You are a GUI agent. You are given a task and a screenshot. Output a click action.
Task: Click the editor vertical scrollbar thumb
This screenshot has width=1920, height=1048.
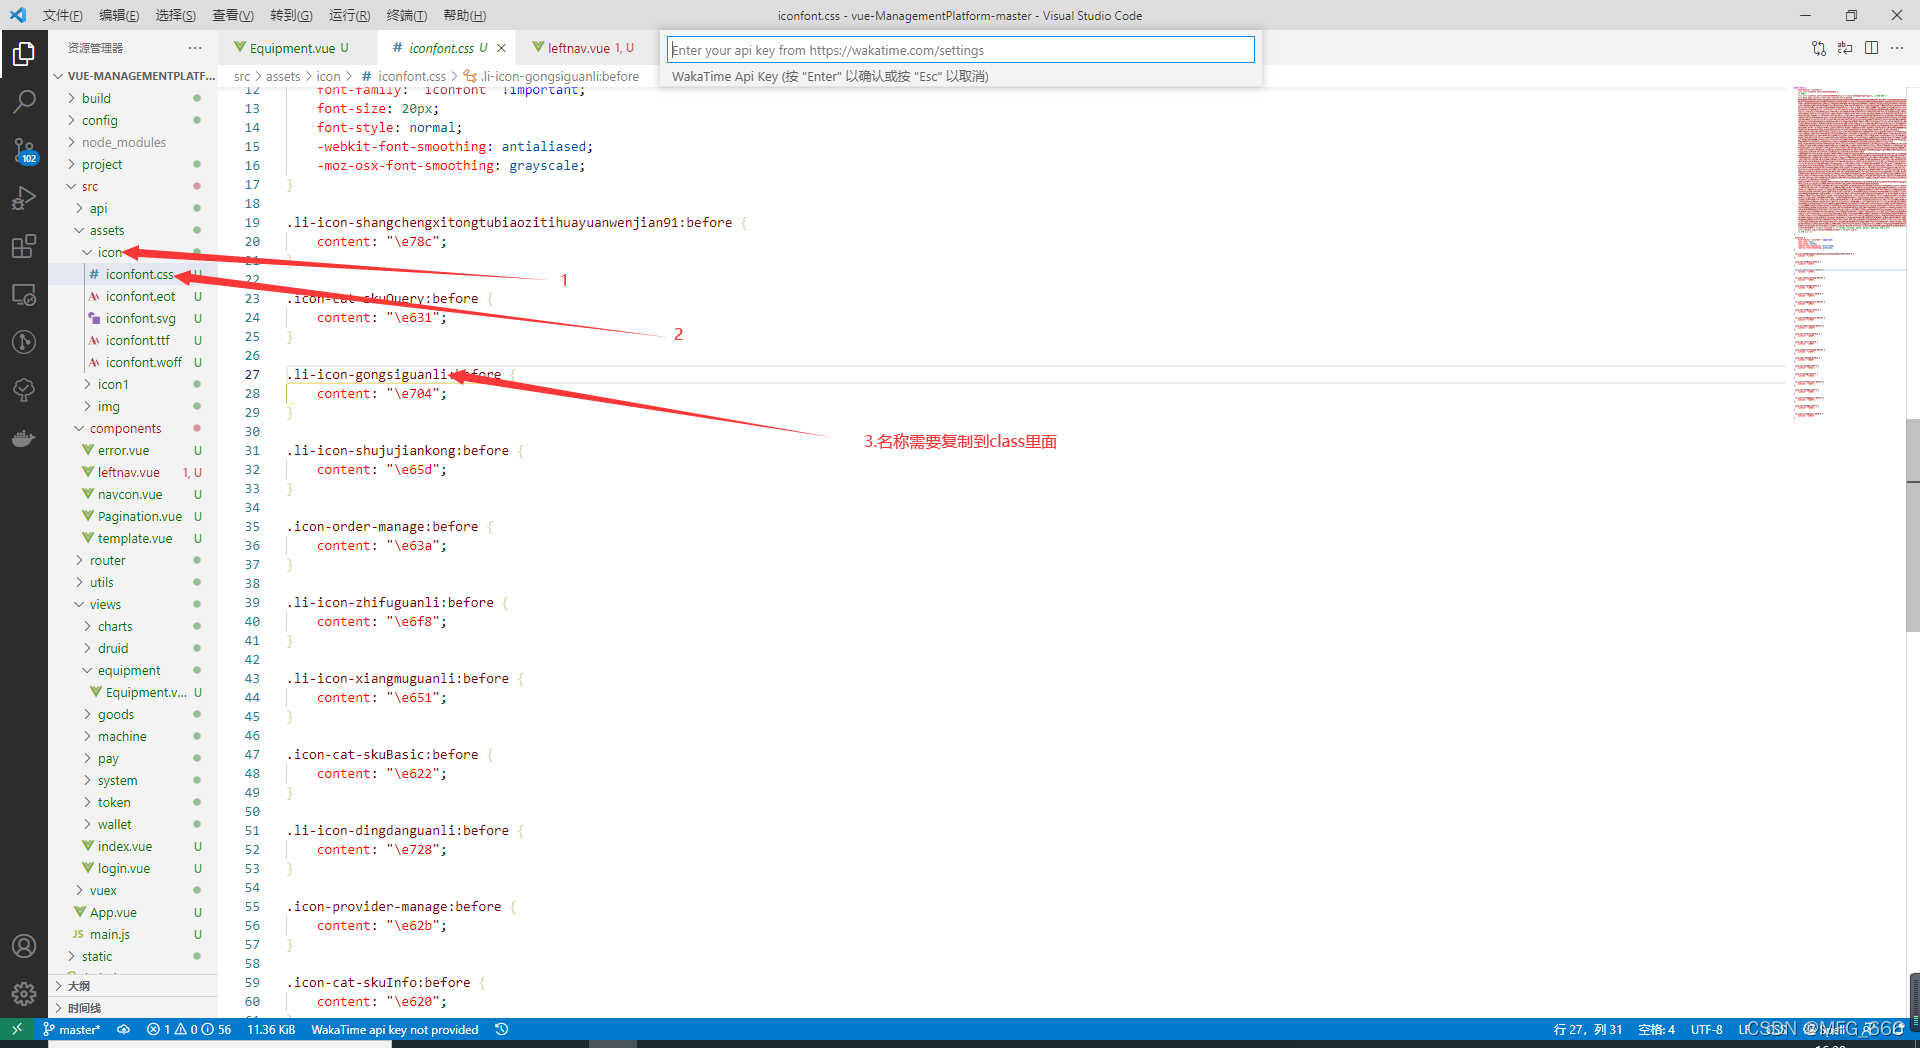click(x=1913, y=525)
